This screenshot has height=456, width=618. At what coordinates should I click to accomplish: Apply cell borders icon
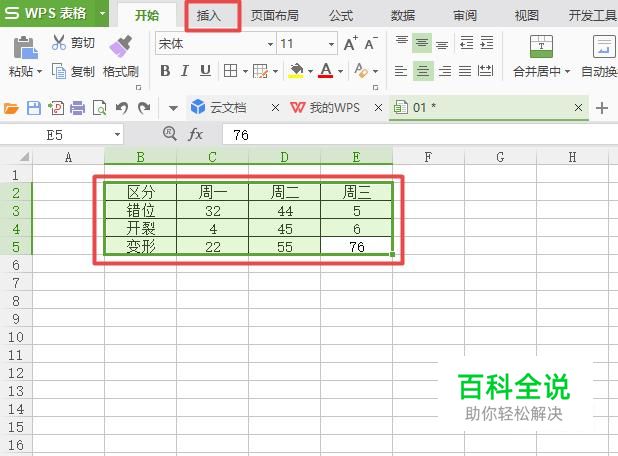(230, 71)
